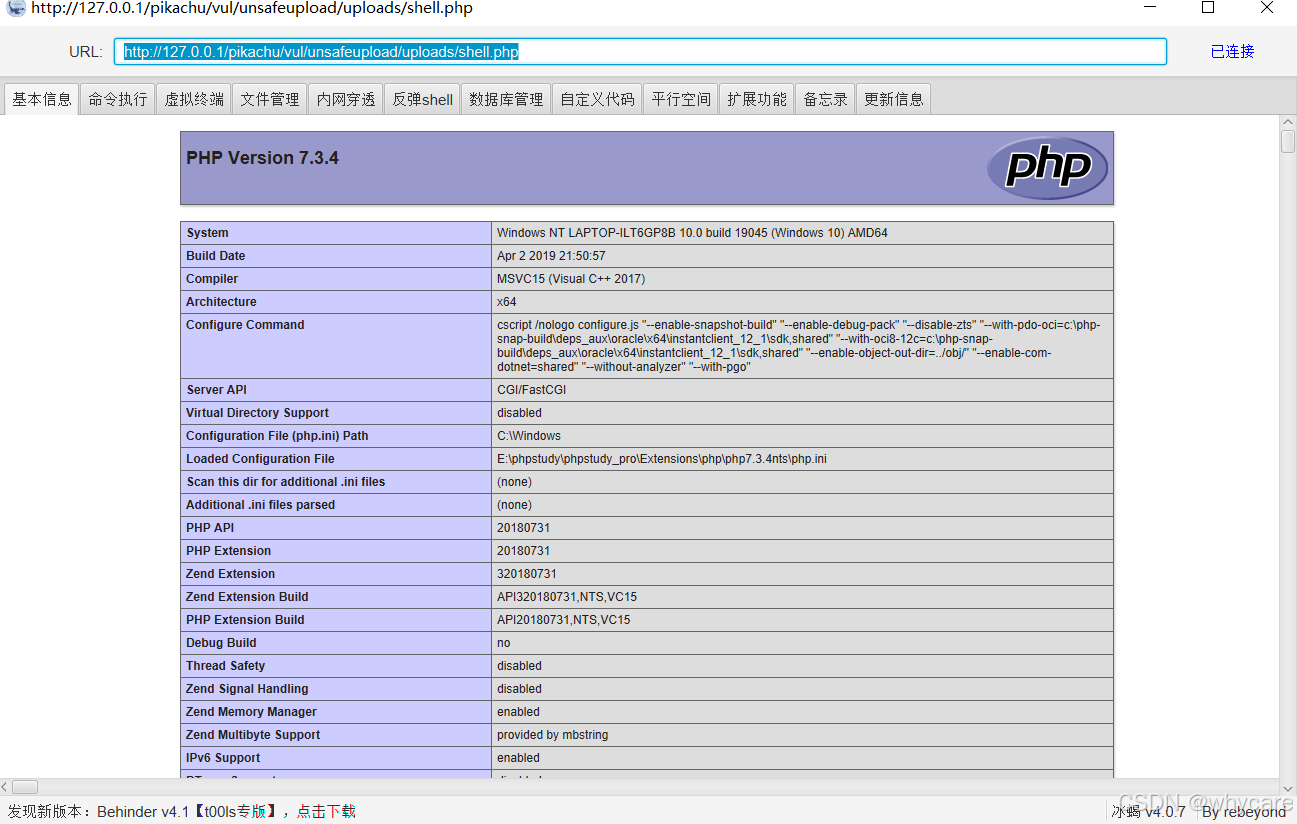Screen dimensions: 1297x824
Task: Open the 虚拟终端 tab
Action: tap(194, 99)
